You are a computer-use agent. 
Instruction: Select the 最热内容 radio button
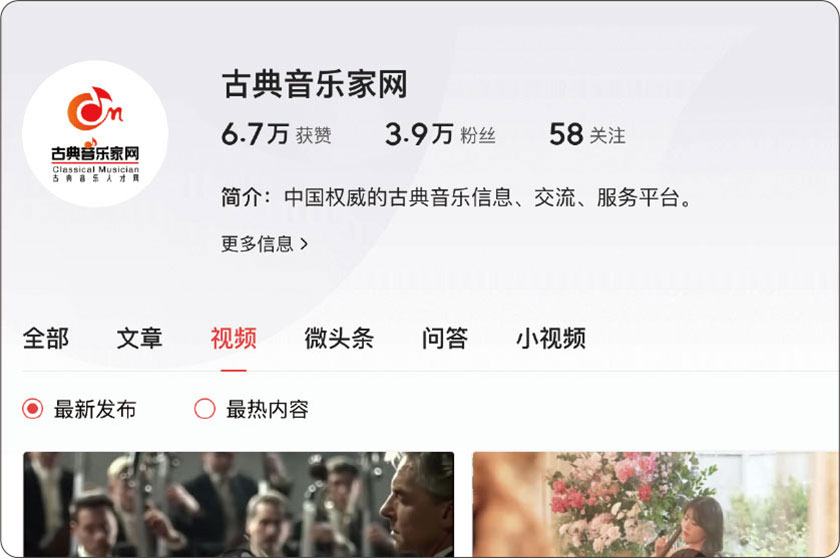[x=205, y=409]
